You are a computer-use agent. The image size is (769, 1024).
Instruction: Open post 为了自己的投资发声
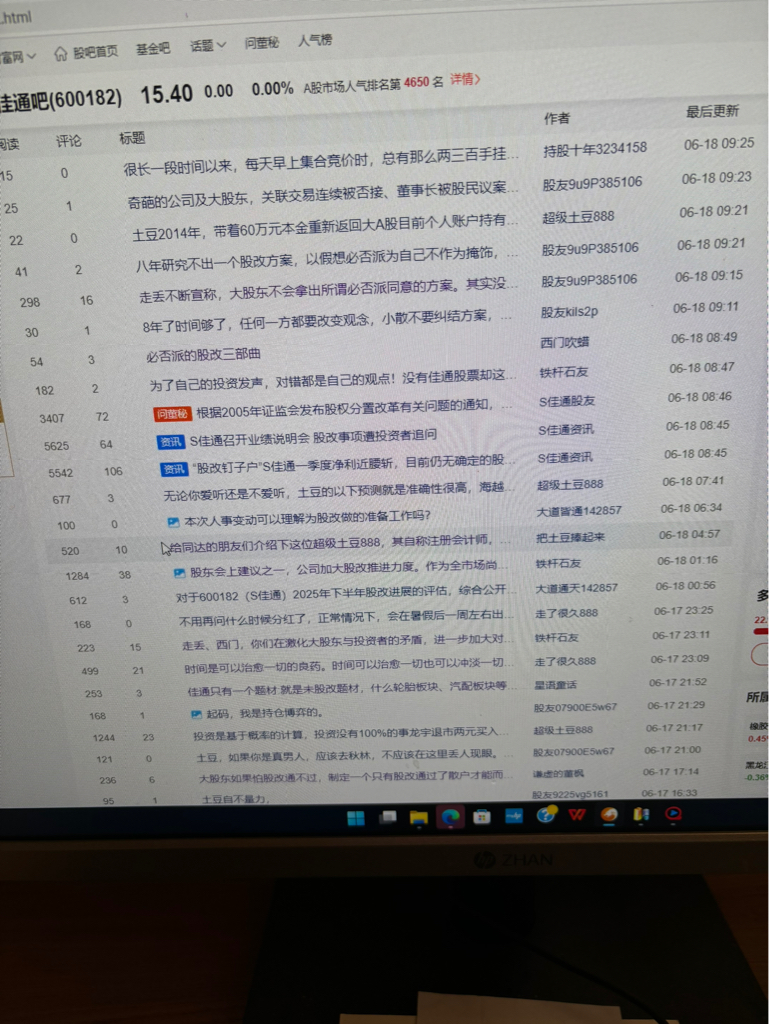click(333, 379)
